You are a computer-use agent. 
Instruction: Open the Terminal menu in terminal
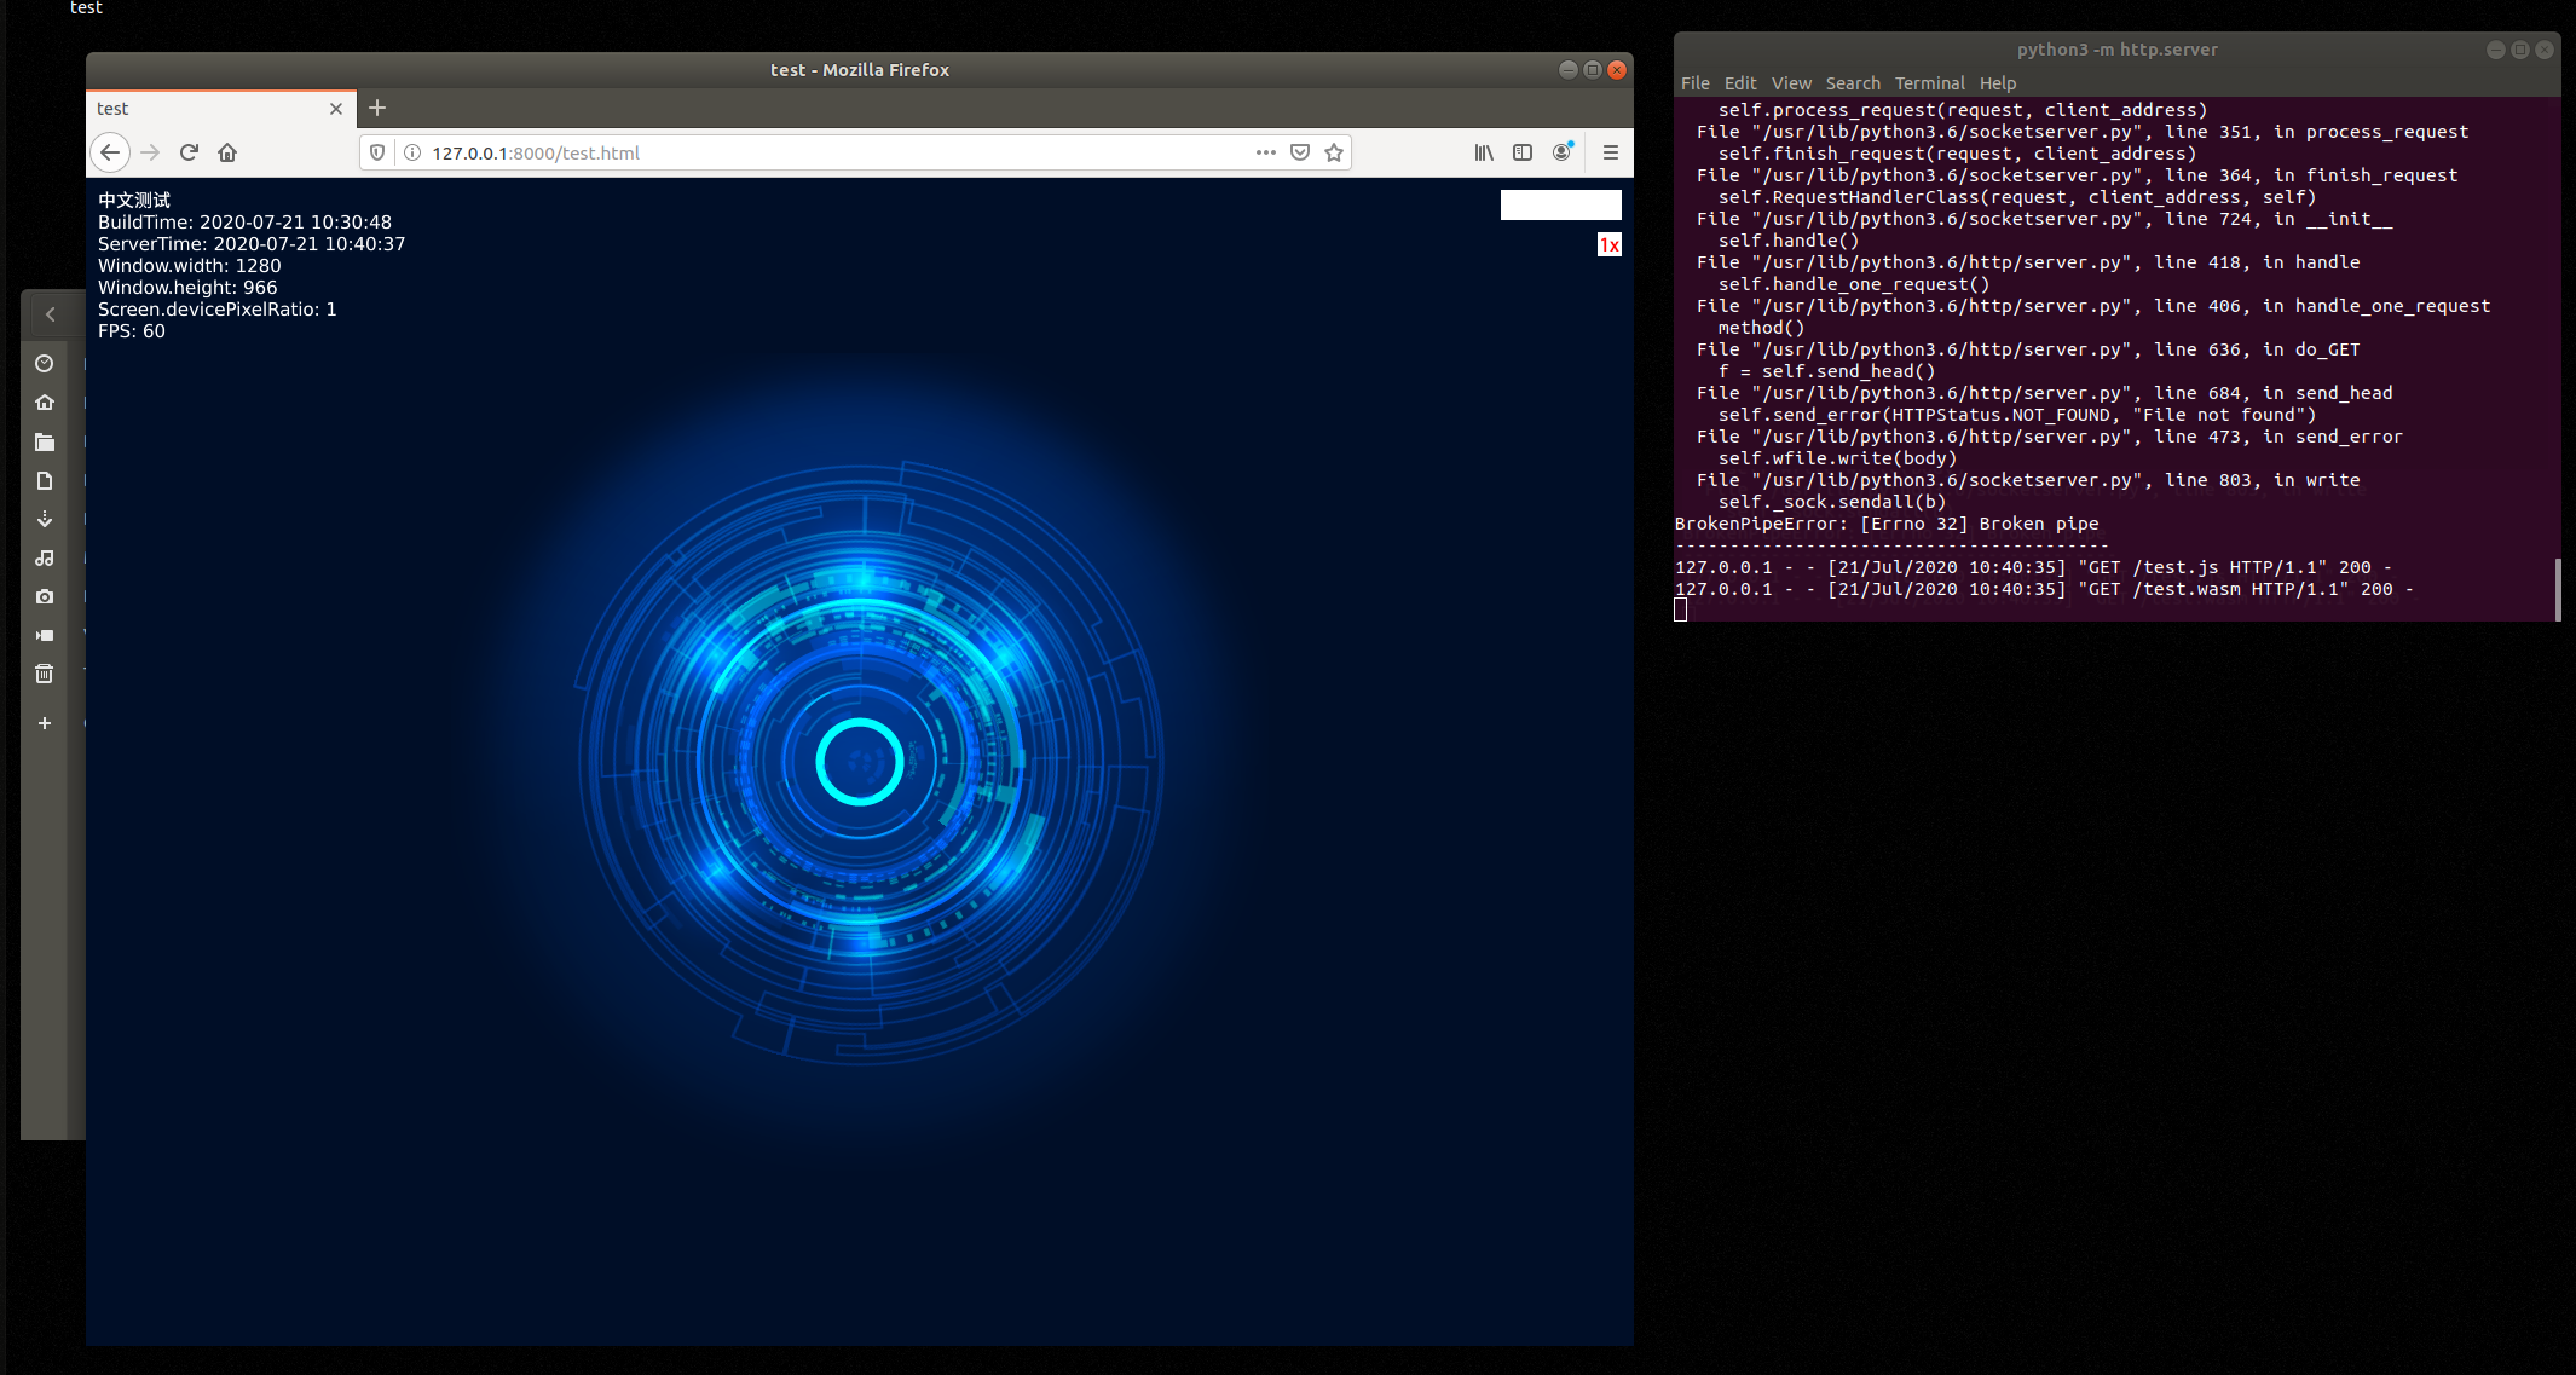click(x=1929, y=83)
